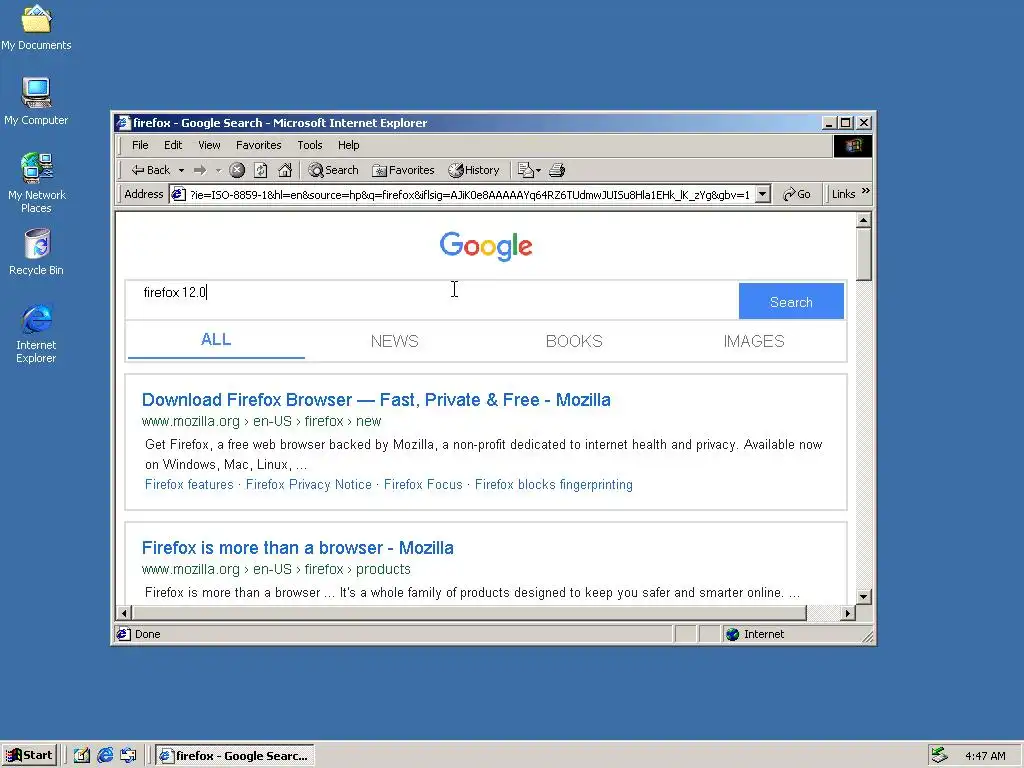Image resolution: width=1024 pixels, height=768 pixels.
Task: Click vertical scrollbar down arrow
Action: click(863, 596)
